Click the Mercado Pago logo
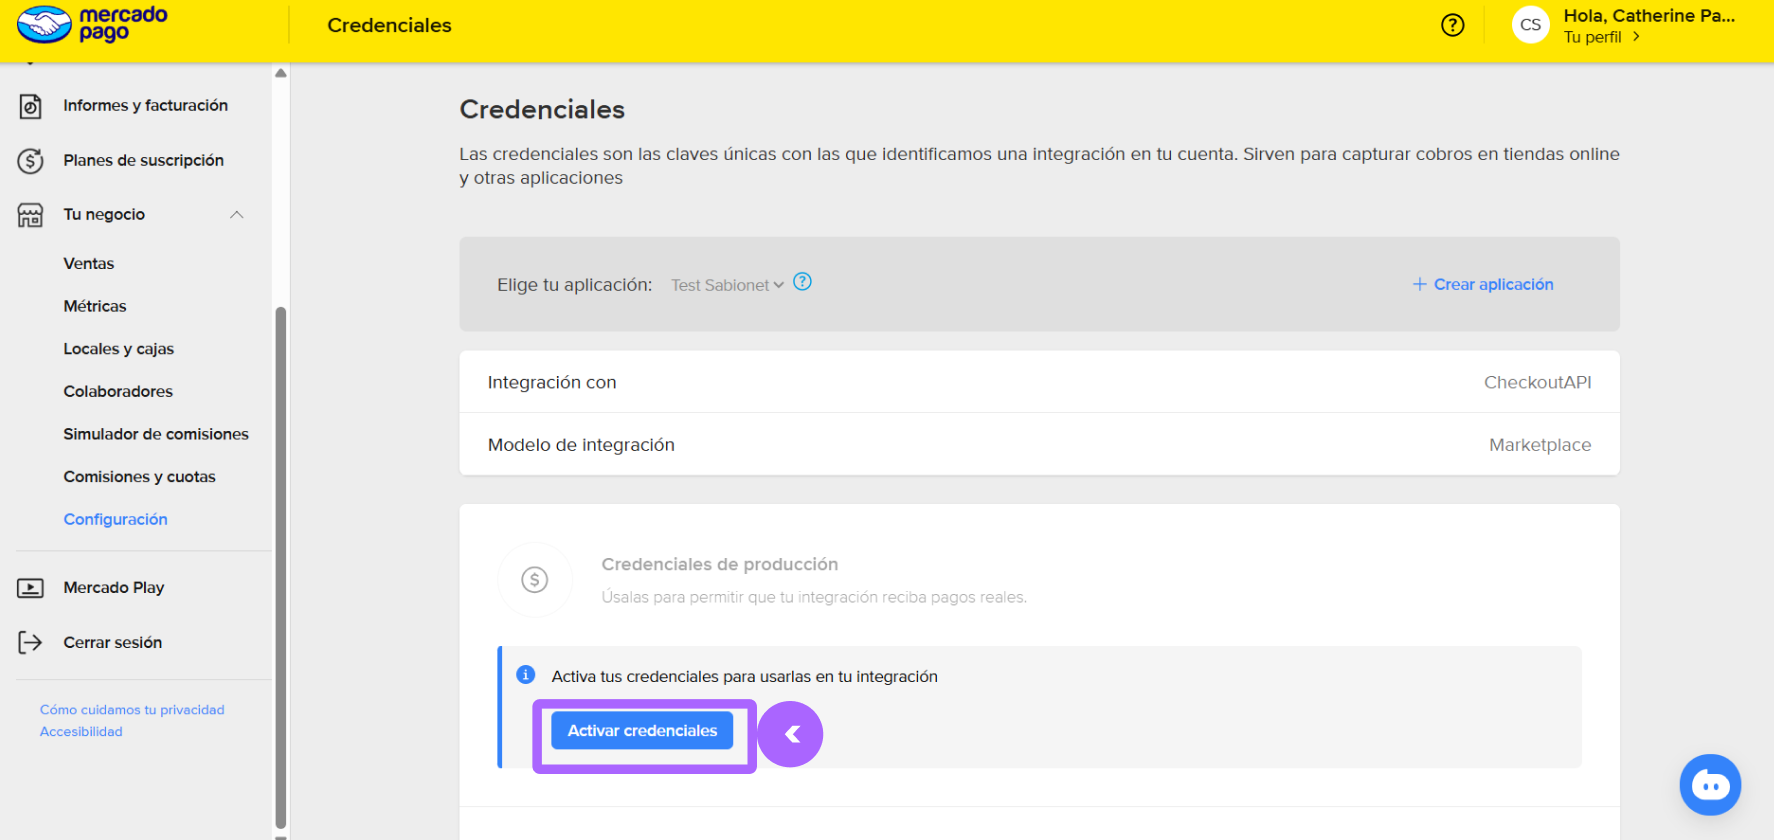The image size is (1774, 840). pos(92,24)
